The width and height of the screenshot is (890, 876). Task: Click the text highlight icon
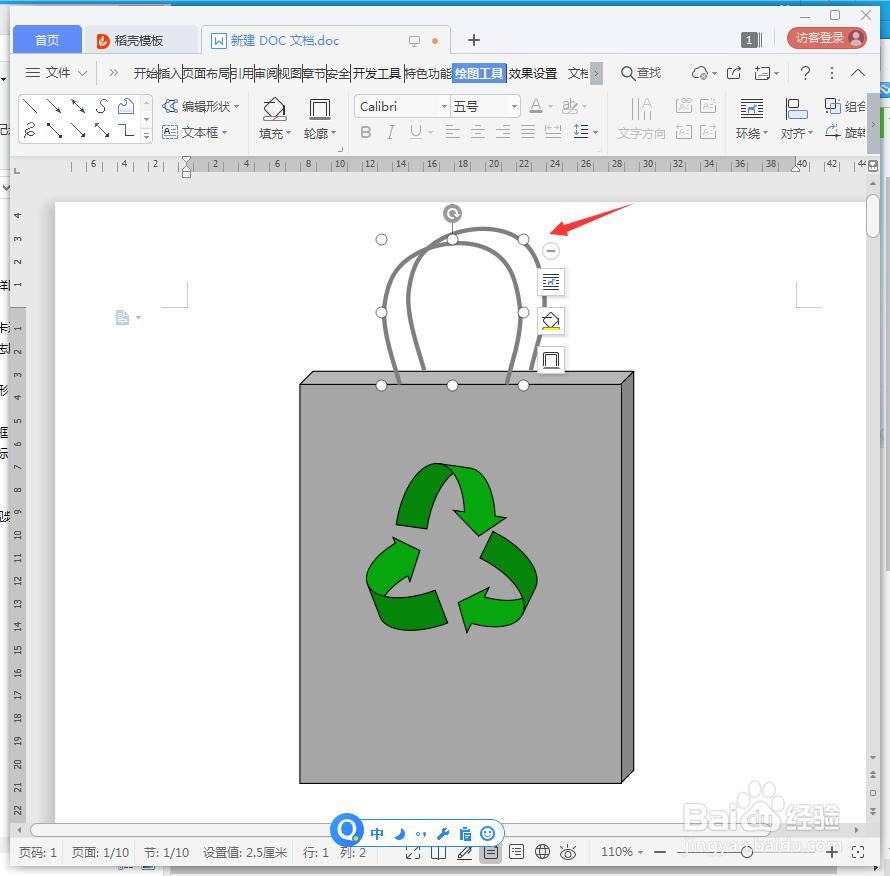click(x=569, y=106)
